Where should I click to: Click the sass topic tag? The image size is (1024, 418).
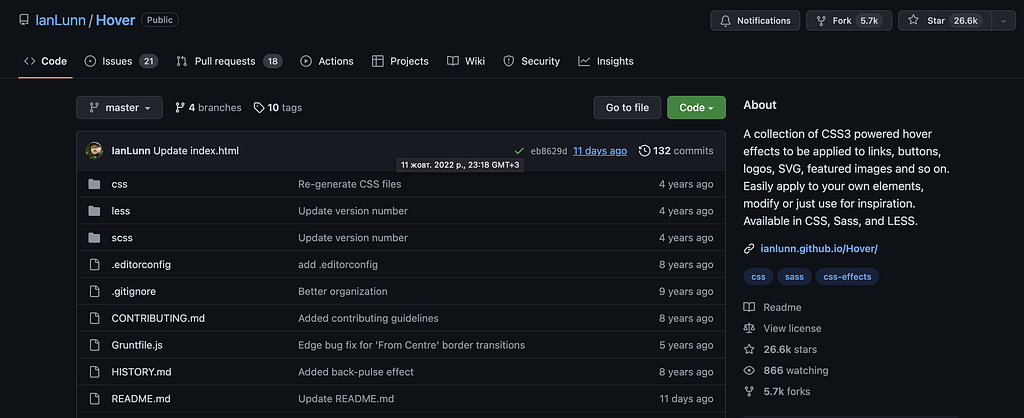point(794,277)
